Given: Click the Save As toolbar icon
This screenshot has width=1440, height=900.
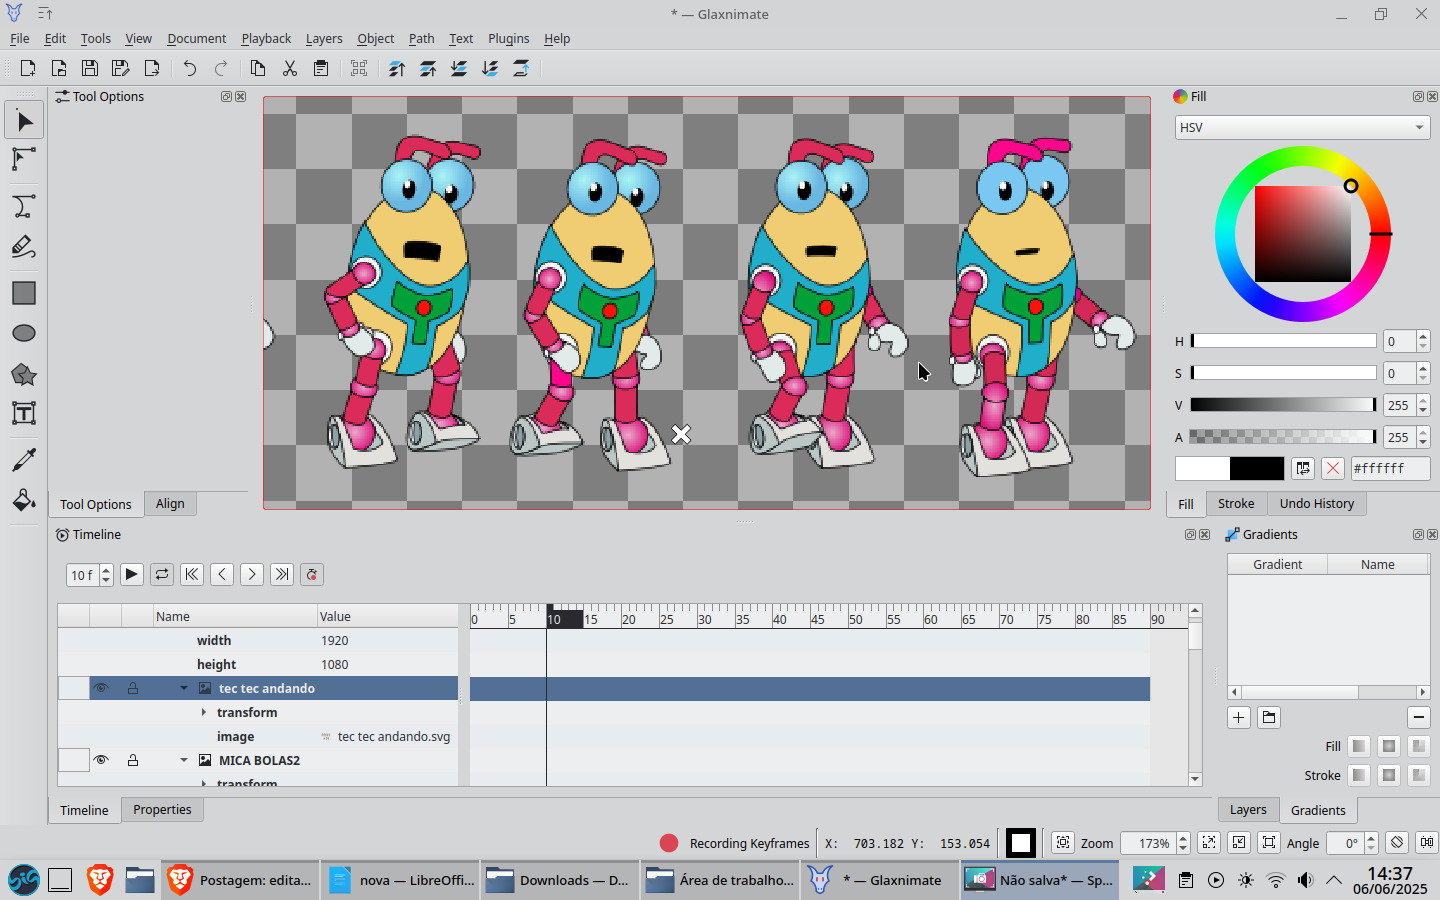Looking at the screenshot, I should (x=121, y=68).
